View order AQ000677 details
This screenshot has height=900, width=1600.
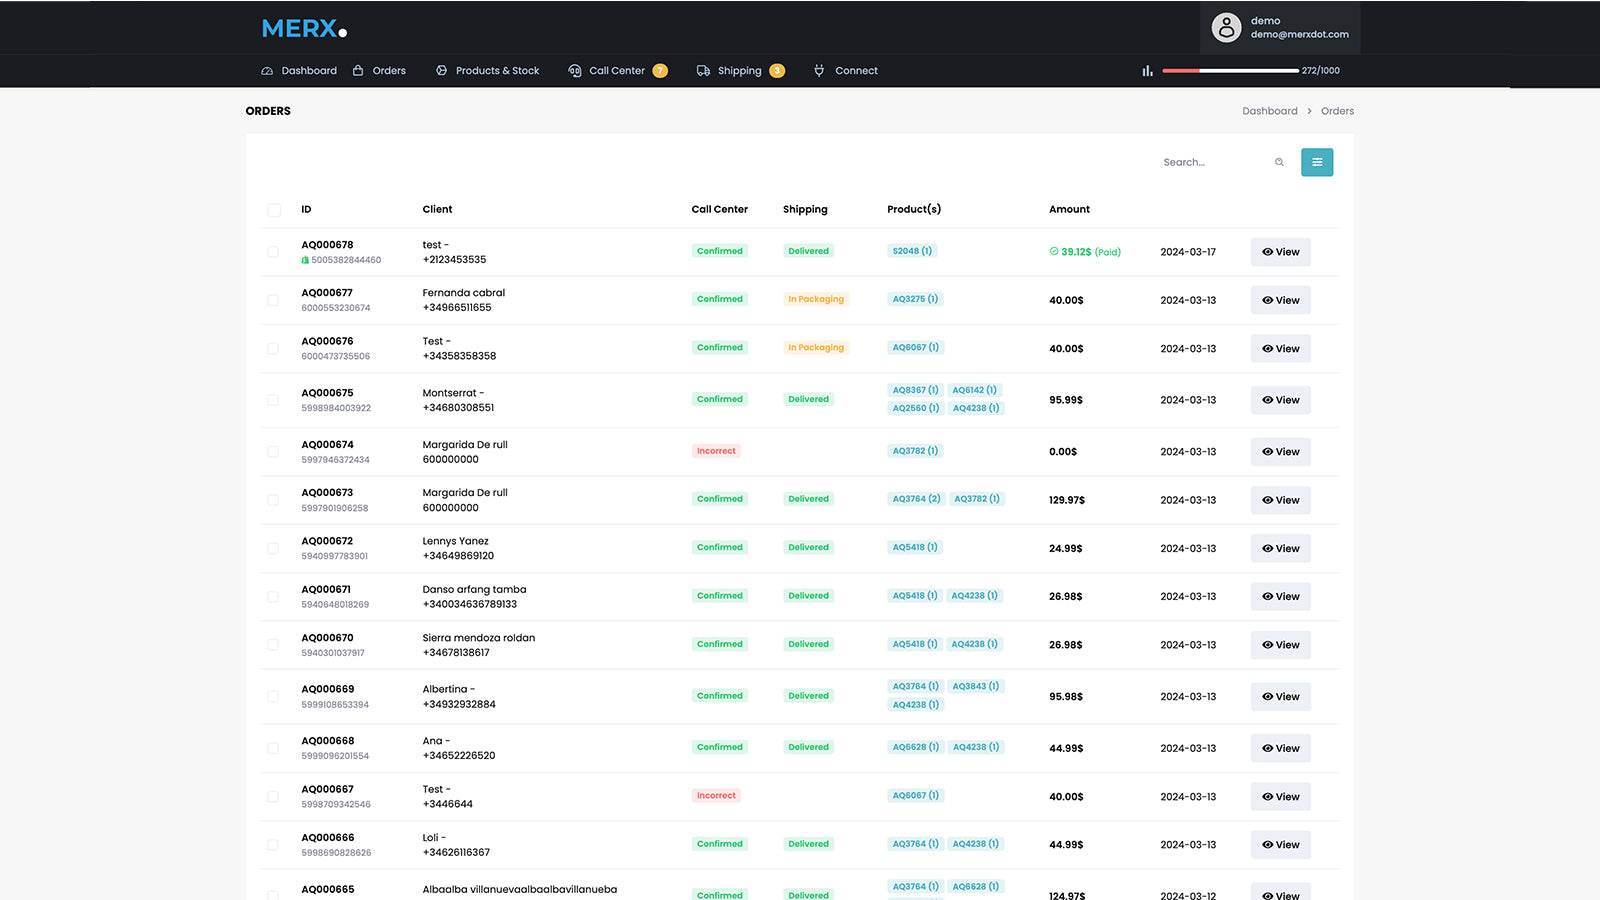(x=1280, y=300)
